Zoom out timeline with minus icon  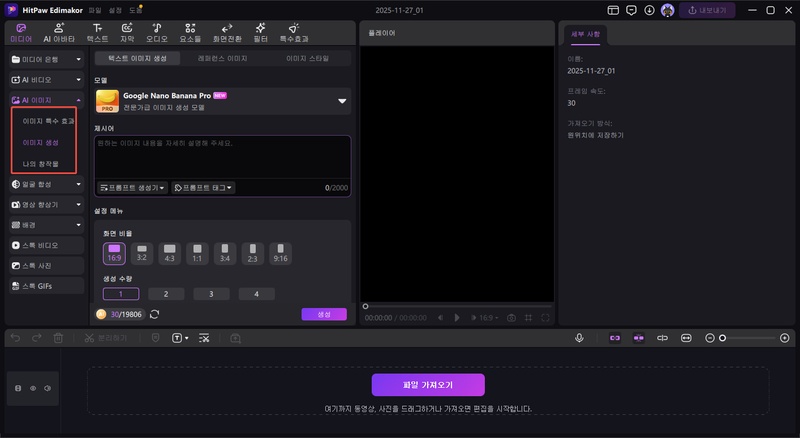point(710,338)
